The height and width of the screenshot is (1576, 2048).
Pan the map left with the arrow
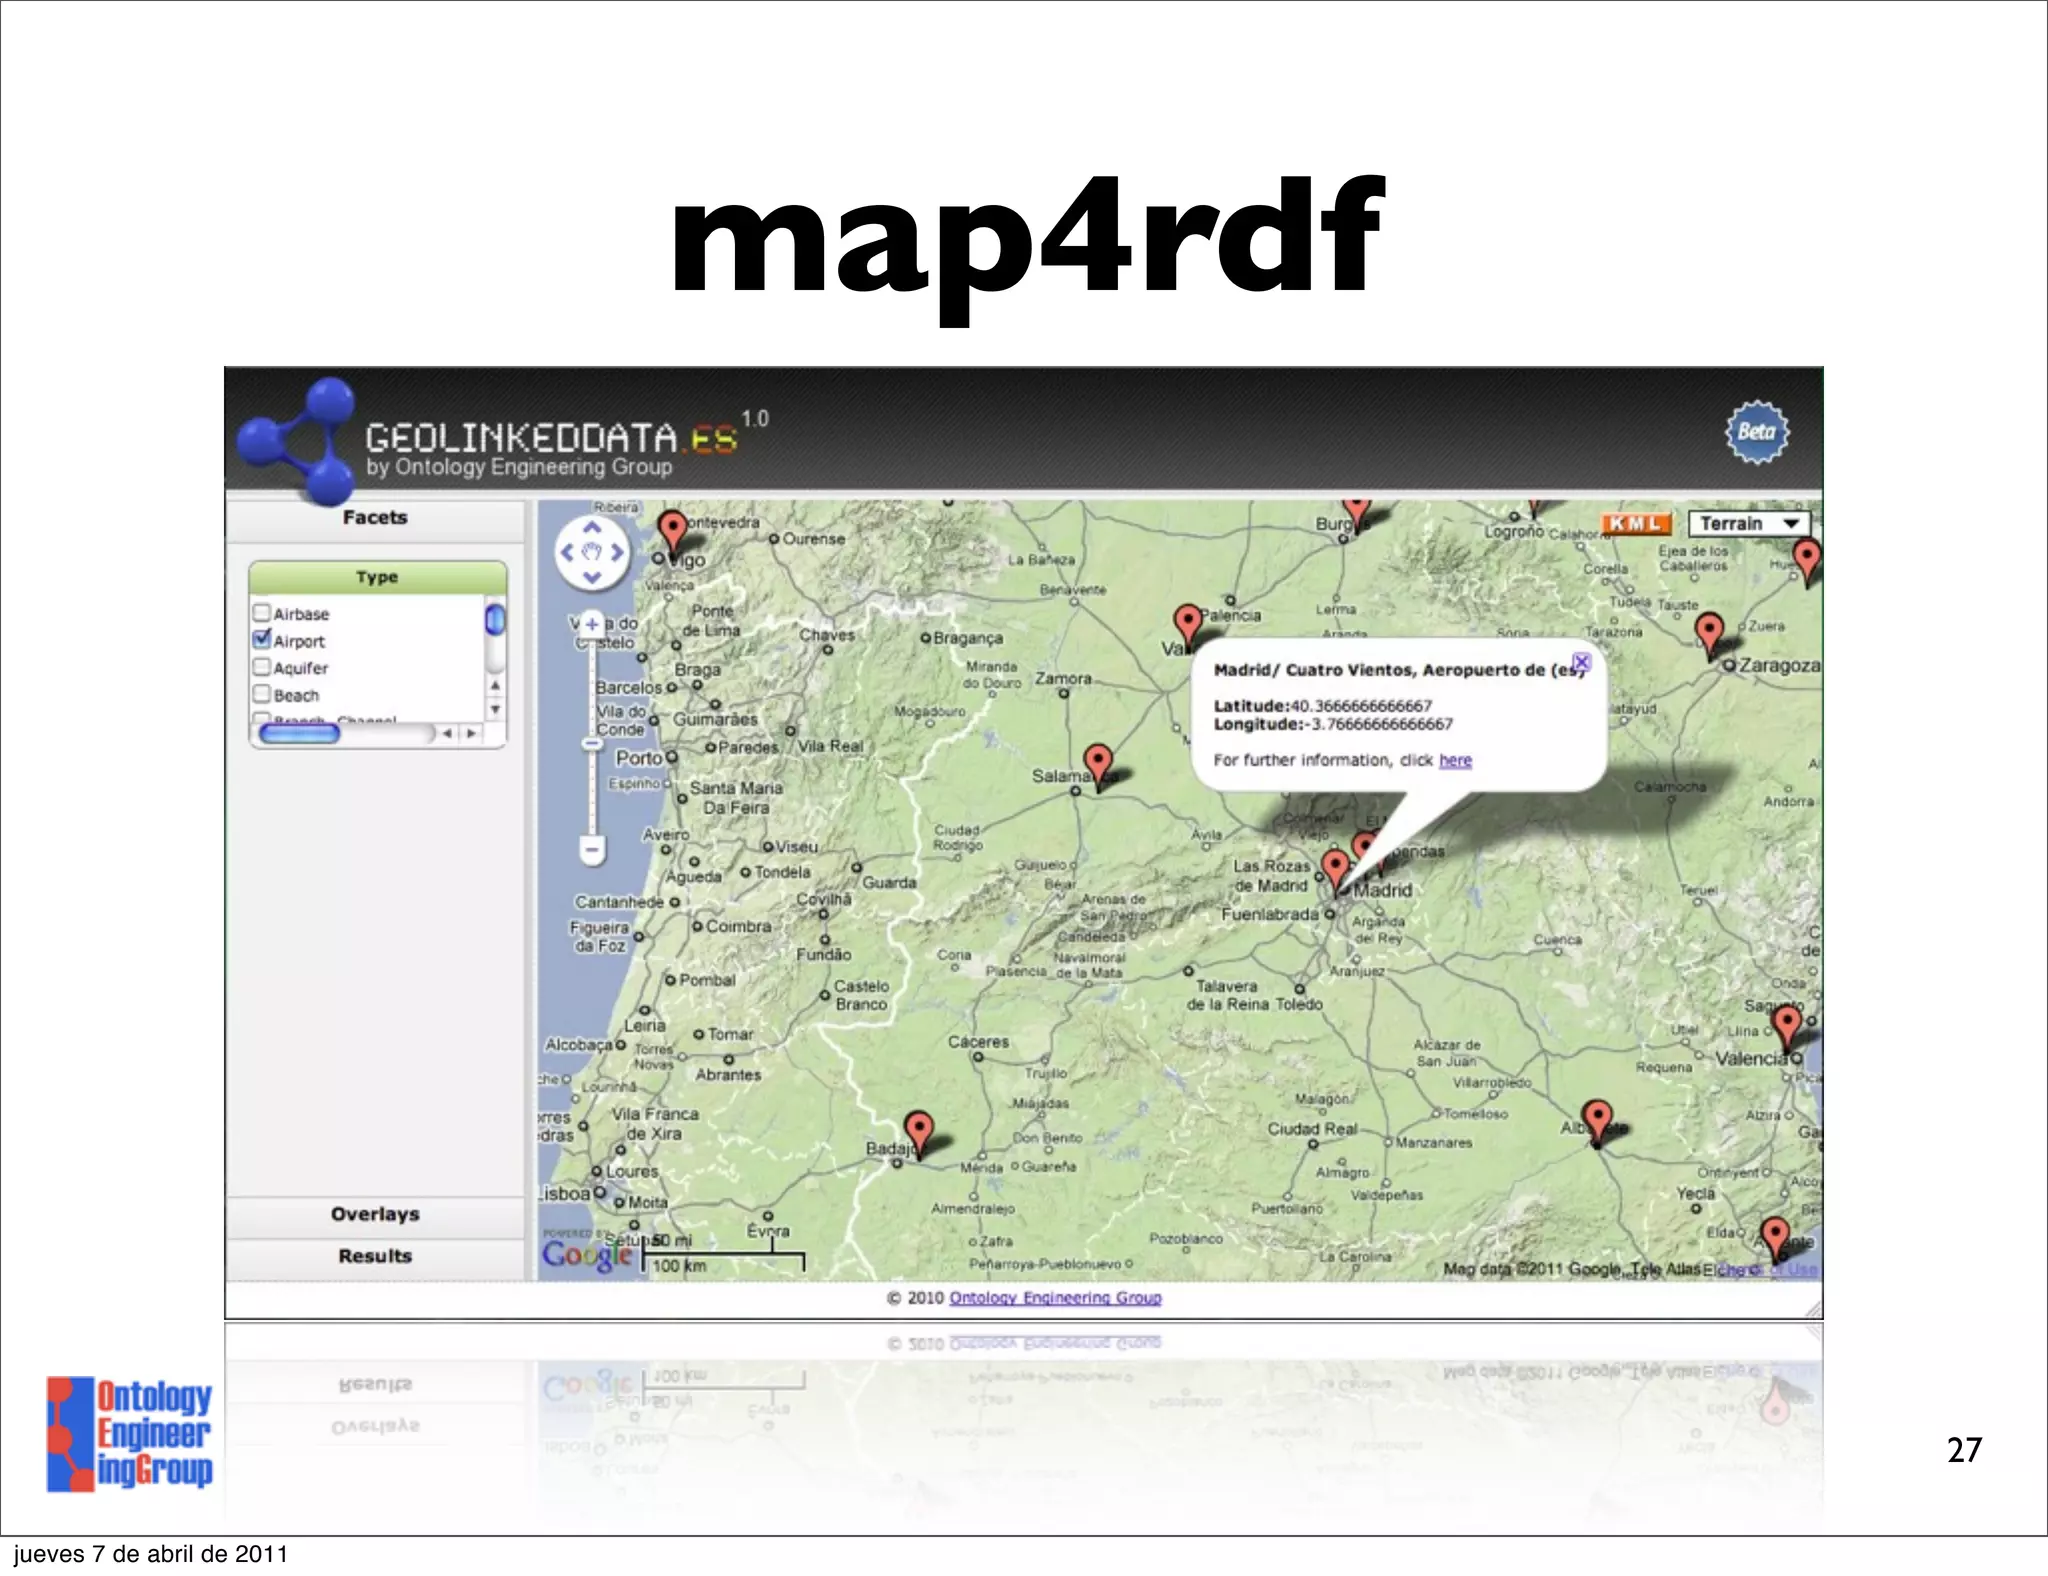[567, 552]
